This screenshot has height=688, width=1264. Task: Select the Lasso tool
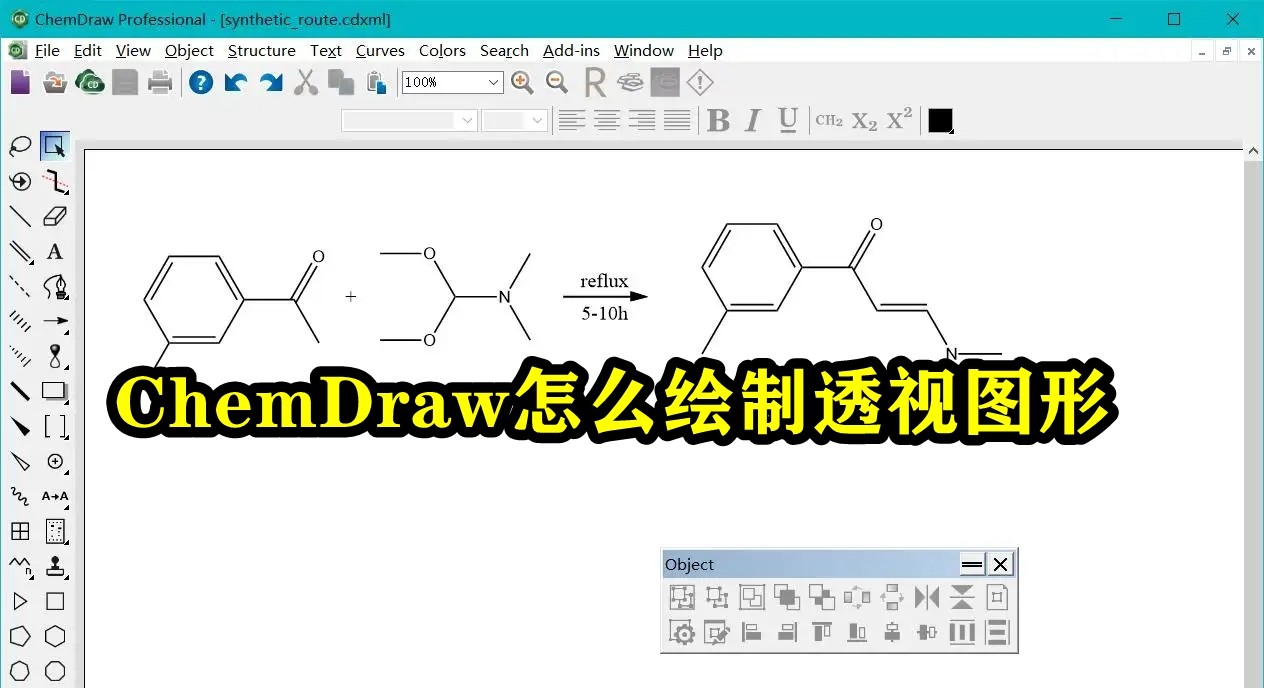(x=20, y=147)
